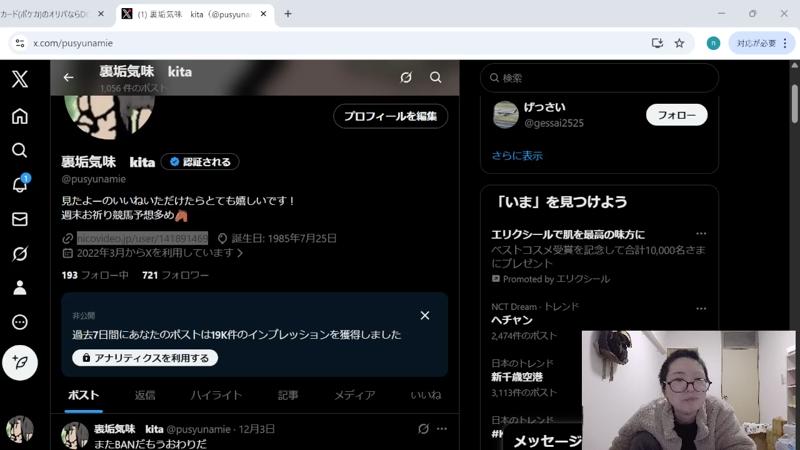This screenshot has height=450, width=800.
Task: Open Notifications bell icon
Action: click(20, 184)
